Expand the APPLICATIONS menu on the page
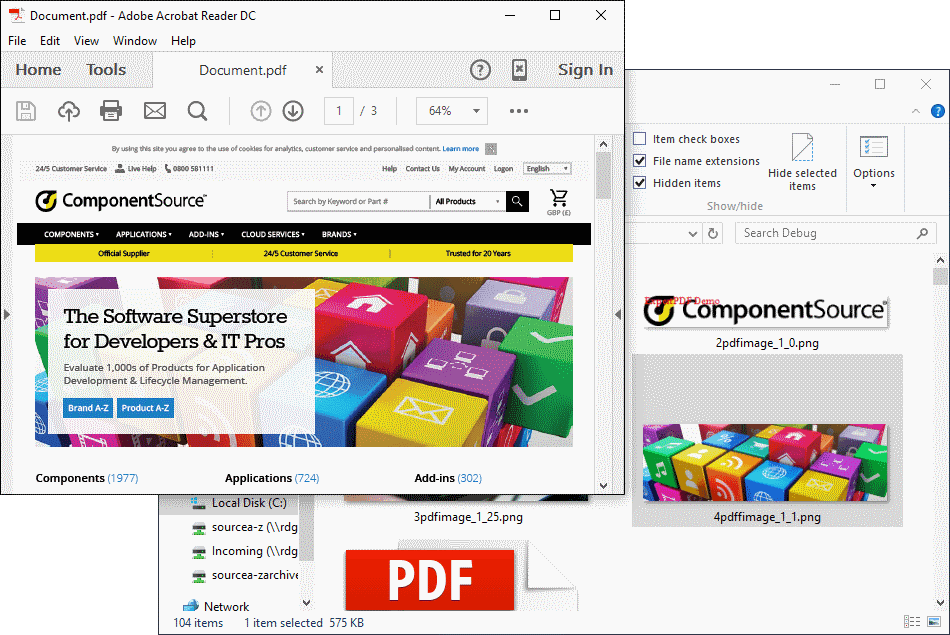Screen dimensions: 950x635 [x=144, y=234]
